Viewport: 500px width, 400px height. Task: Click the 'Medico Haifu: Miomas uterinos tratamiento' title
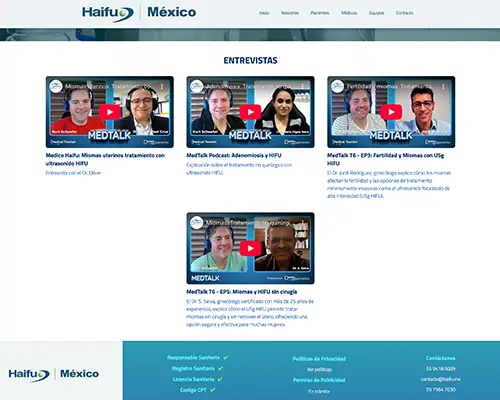(x=105, y=159)
